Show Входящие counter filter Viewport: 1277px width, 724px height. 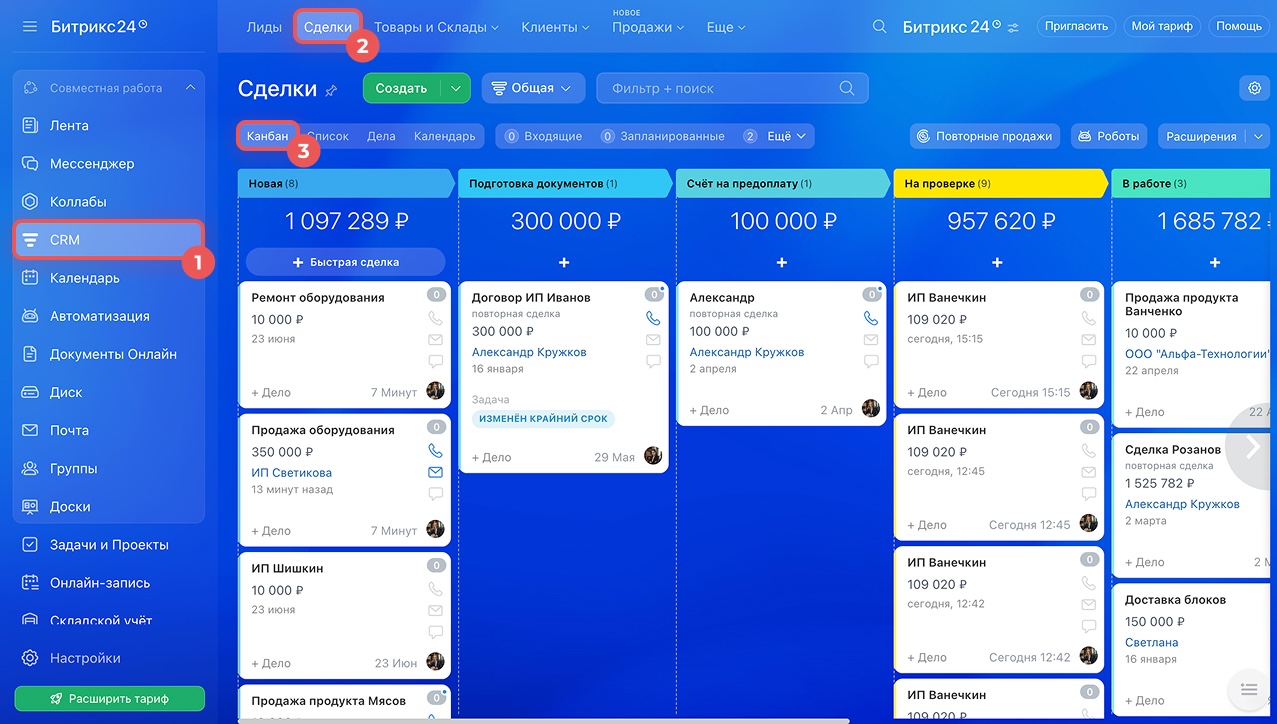pos(544,136)
